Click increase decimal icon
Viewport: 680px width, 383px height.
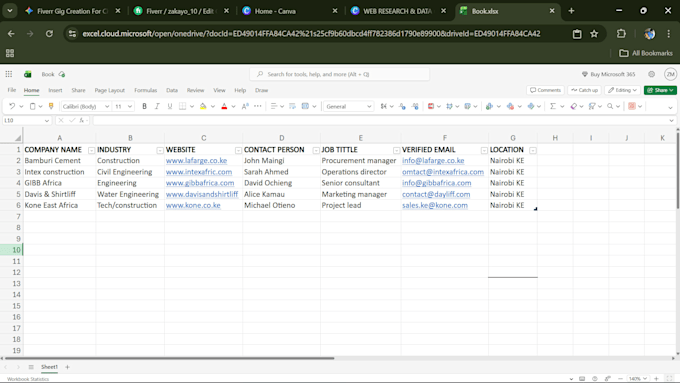point(415,106)
